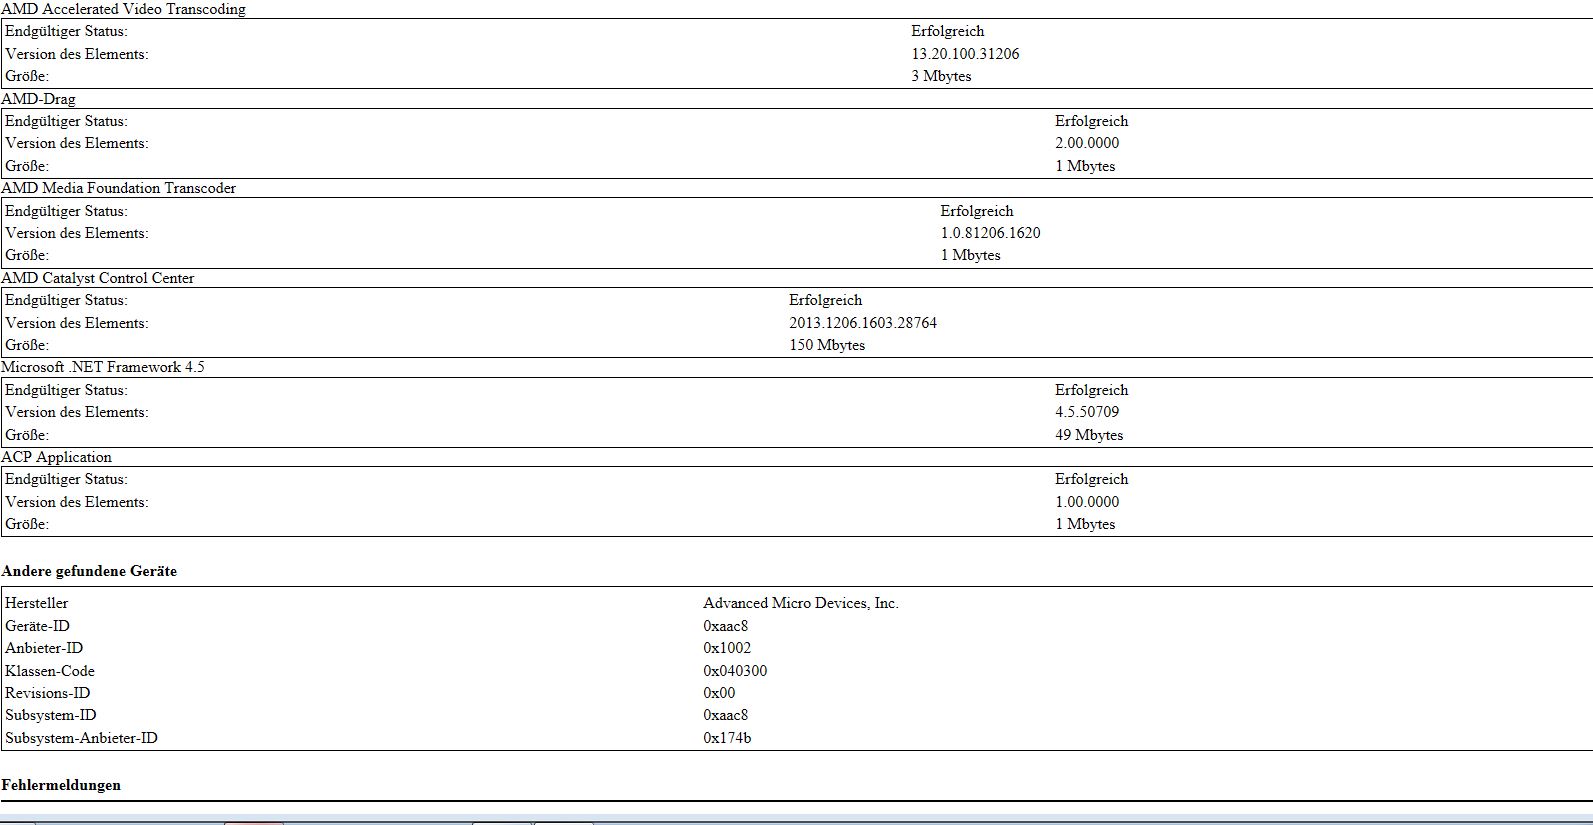Viewport: 1593px width, 825px height.
Task: Select version value 1.0.81206.1620
Action: [x=990, y=233]
